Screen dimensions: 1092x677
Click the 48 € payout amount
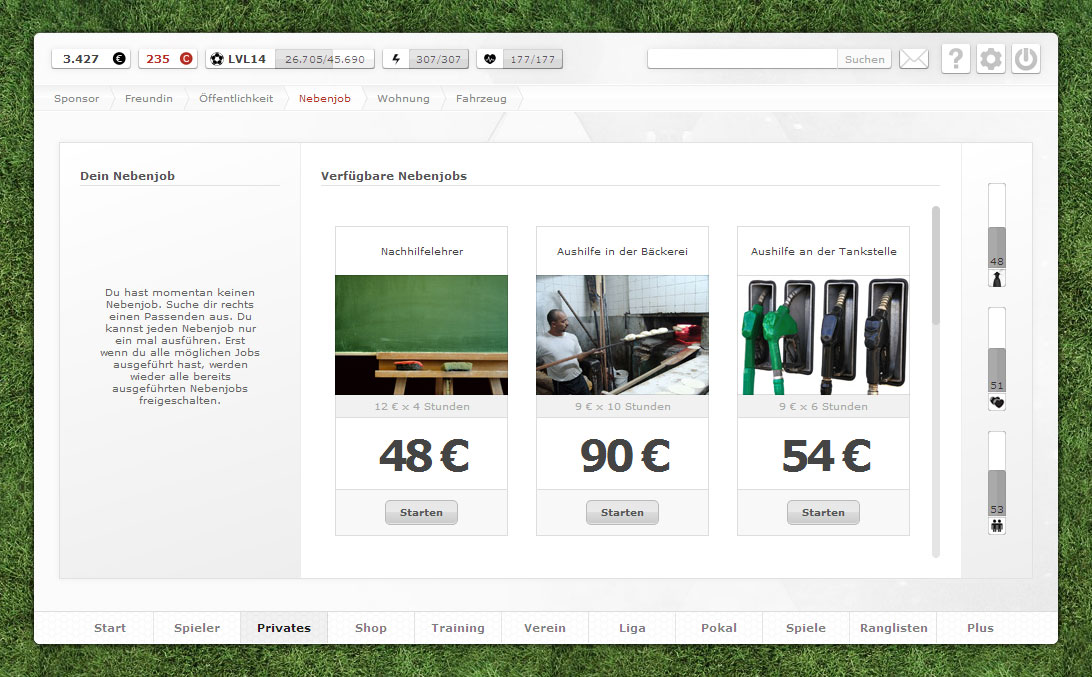click(423, 456)
